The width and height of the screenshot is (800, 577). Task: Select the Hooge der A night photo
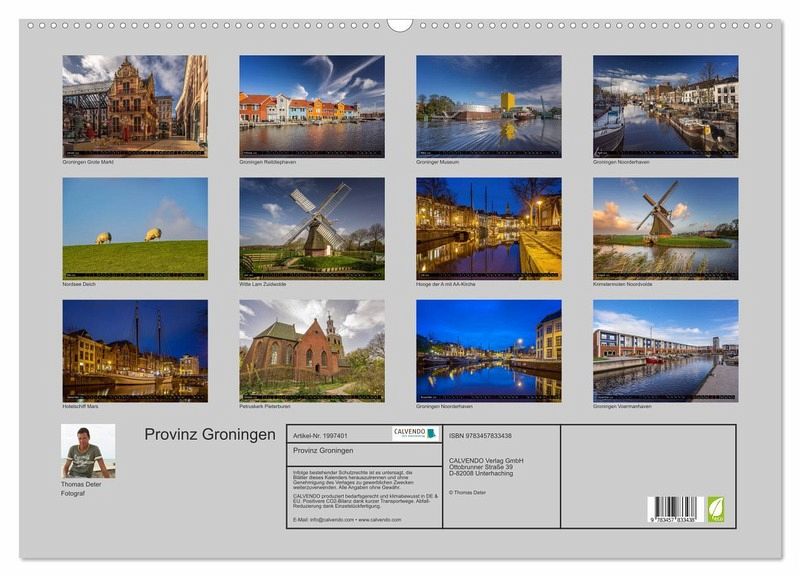click(x=488, y=229)
